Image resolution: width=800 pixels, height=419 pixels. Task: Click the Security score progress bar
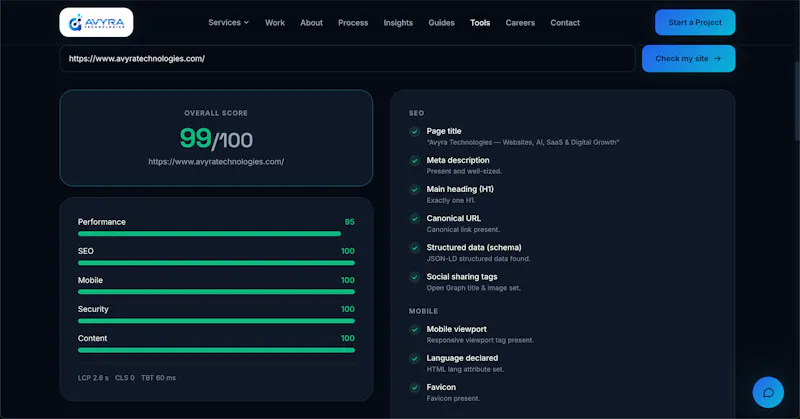(216, 321)
